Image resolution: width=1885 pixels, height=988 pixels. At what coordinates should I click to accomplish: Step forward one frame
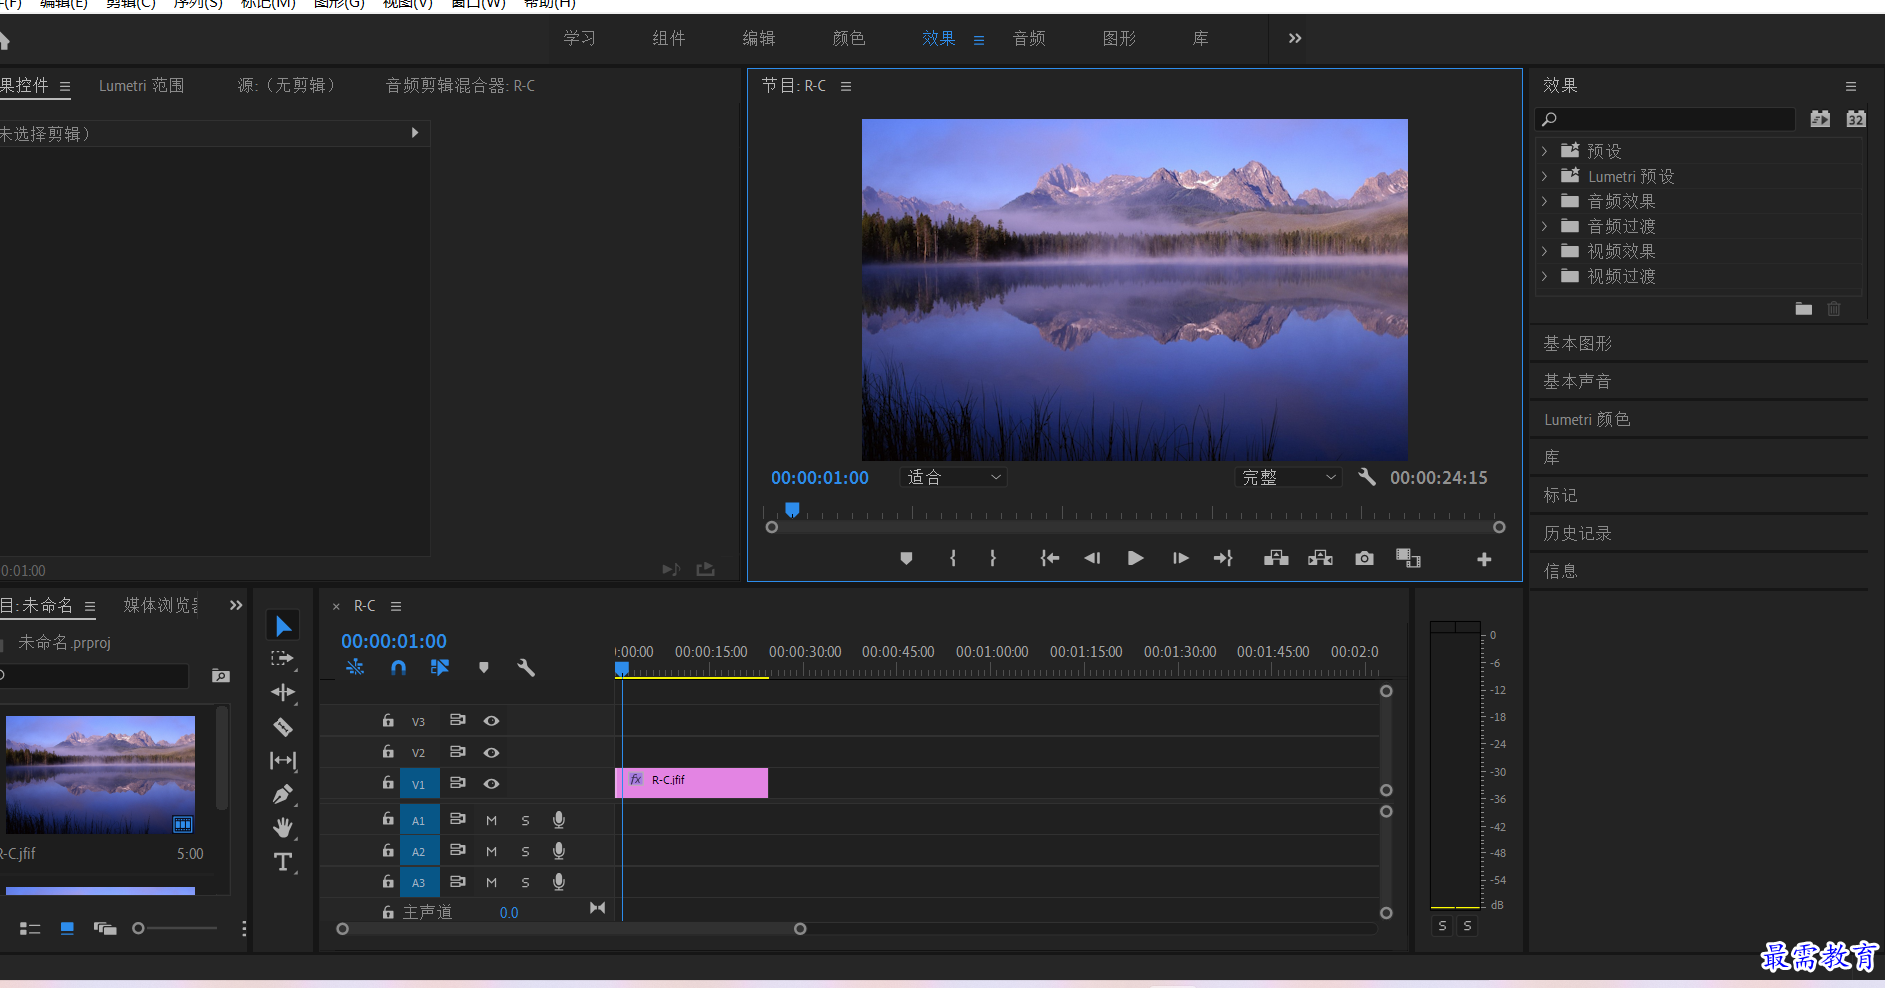pyautogui.click(x=1180, y=558)
